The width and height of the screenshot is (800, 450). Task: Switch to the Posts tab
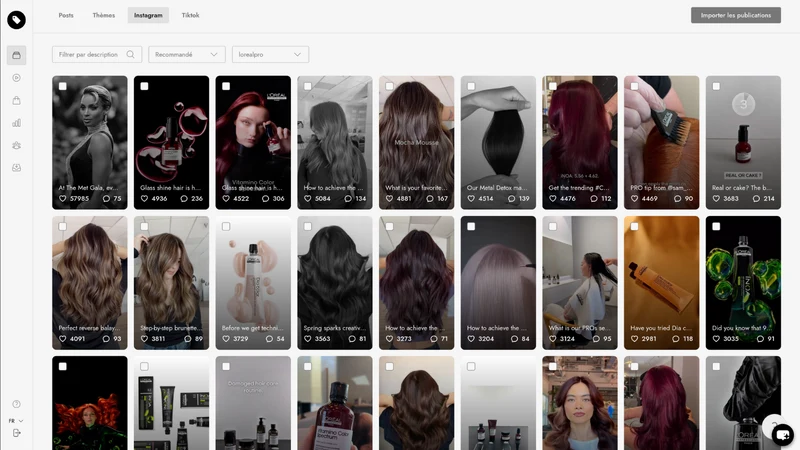66,15
